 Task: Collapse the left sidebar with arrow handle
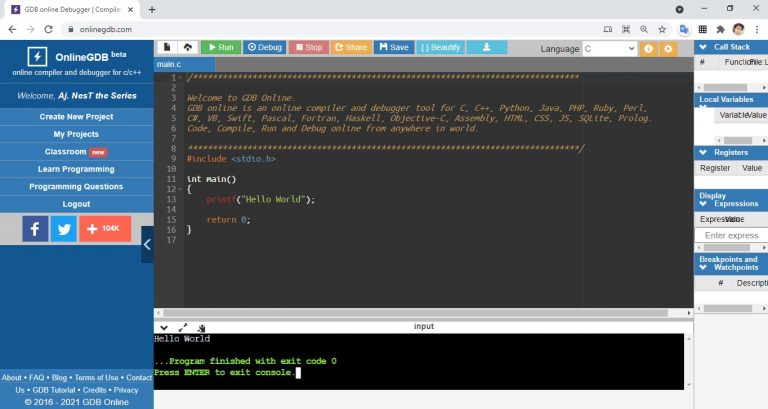tap(147, 243)
